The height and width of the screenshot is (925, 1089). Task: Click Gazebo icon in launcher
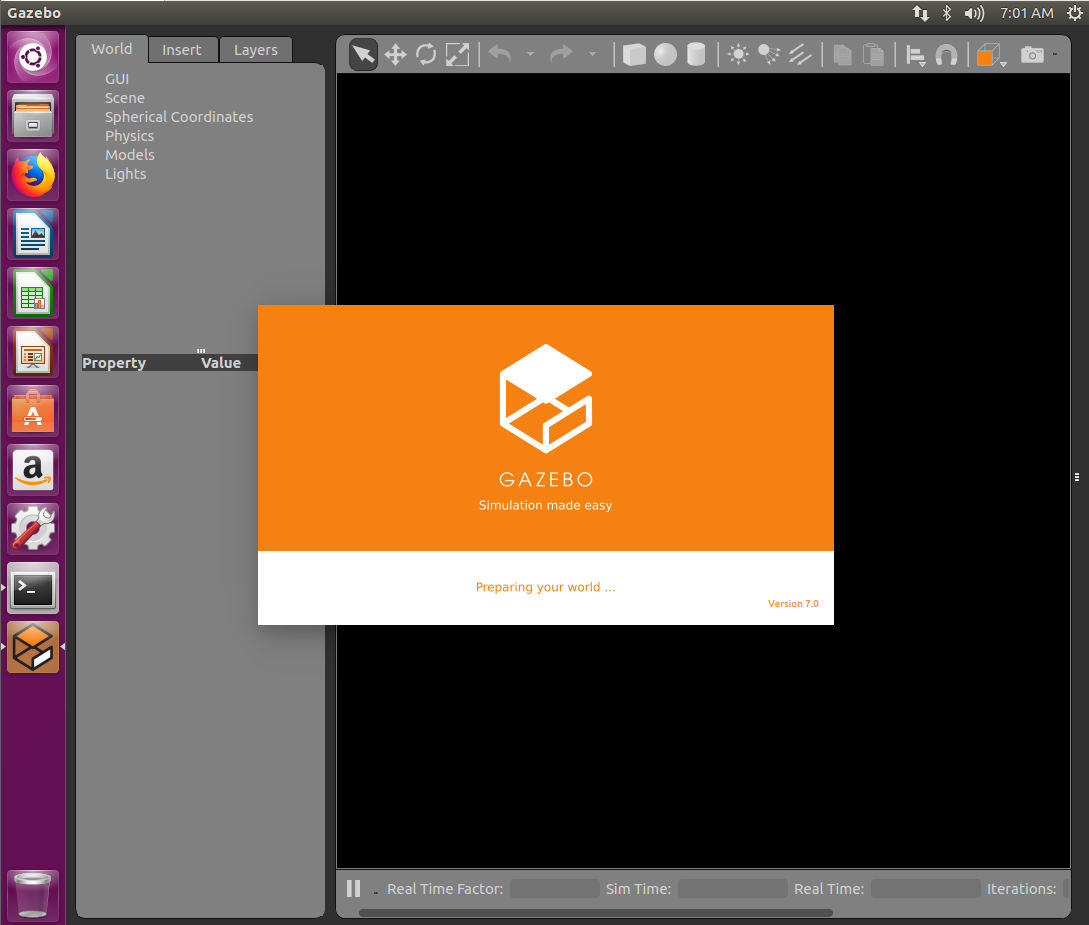click(33, 647)
